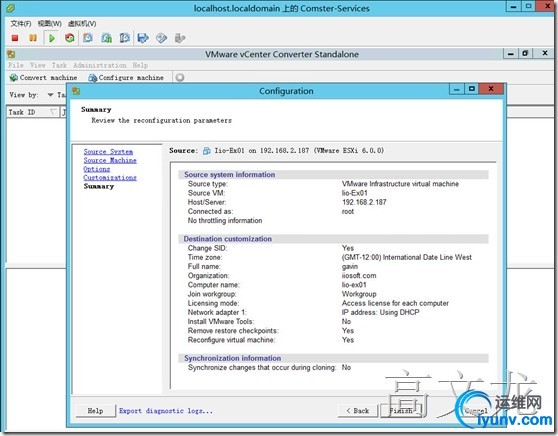Click the Converter app icon in title bar

(11, 54)
